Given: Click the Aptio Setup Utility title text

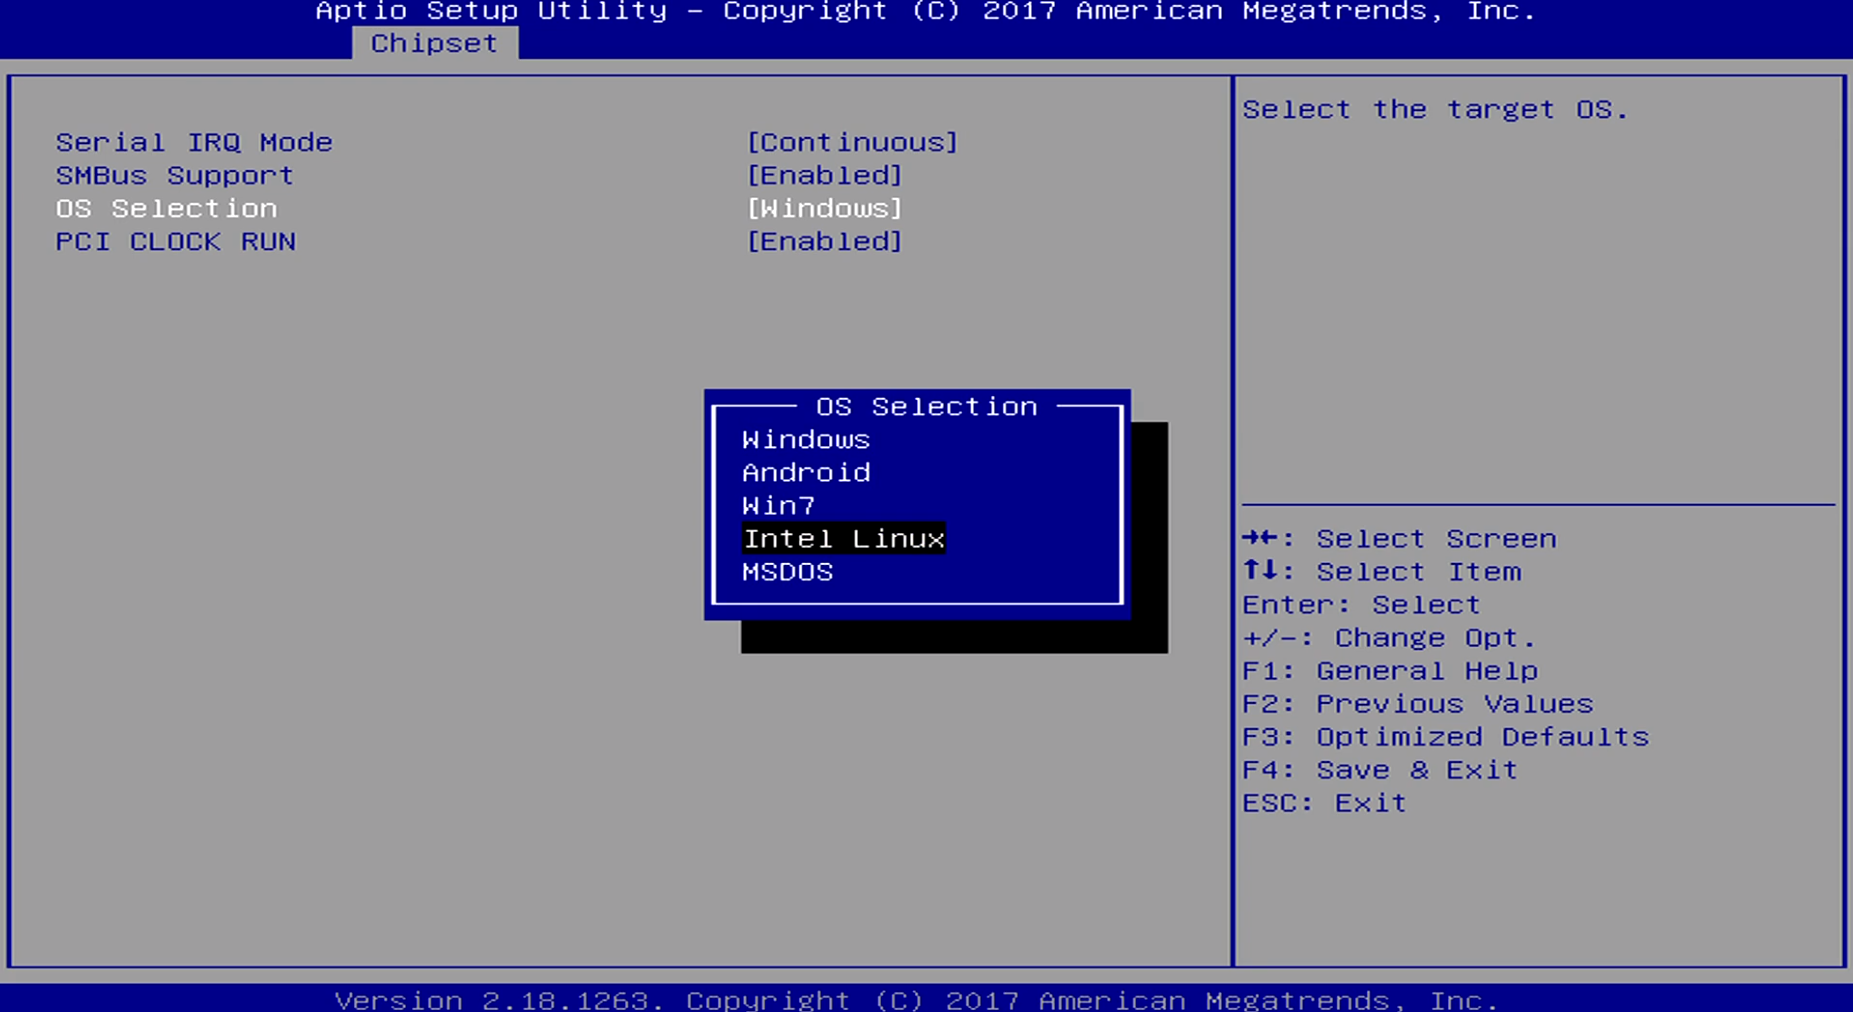Looking at the screenshot, I should [x=925, y=11].
